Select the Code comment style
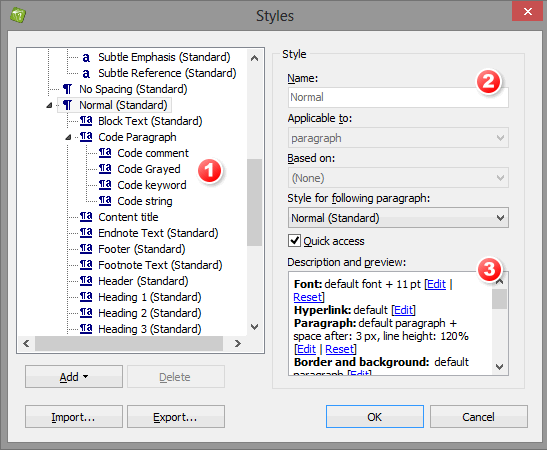 153,153
